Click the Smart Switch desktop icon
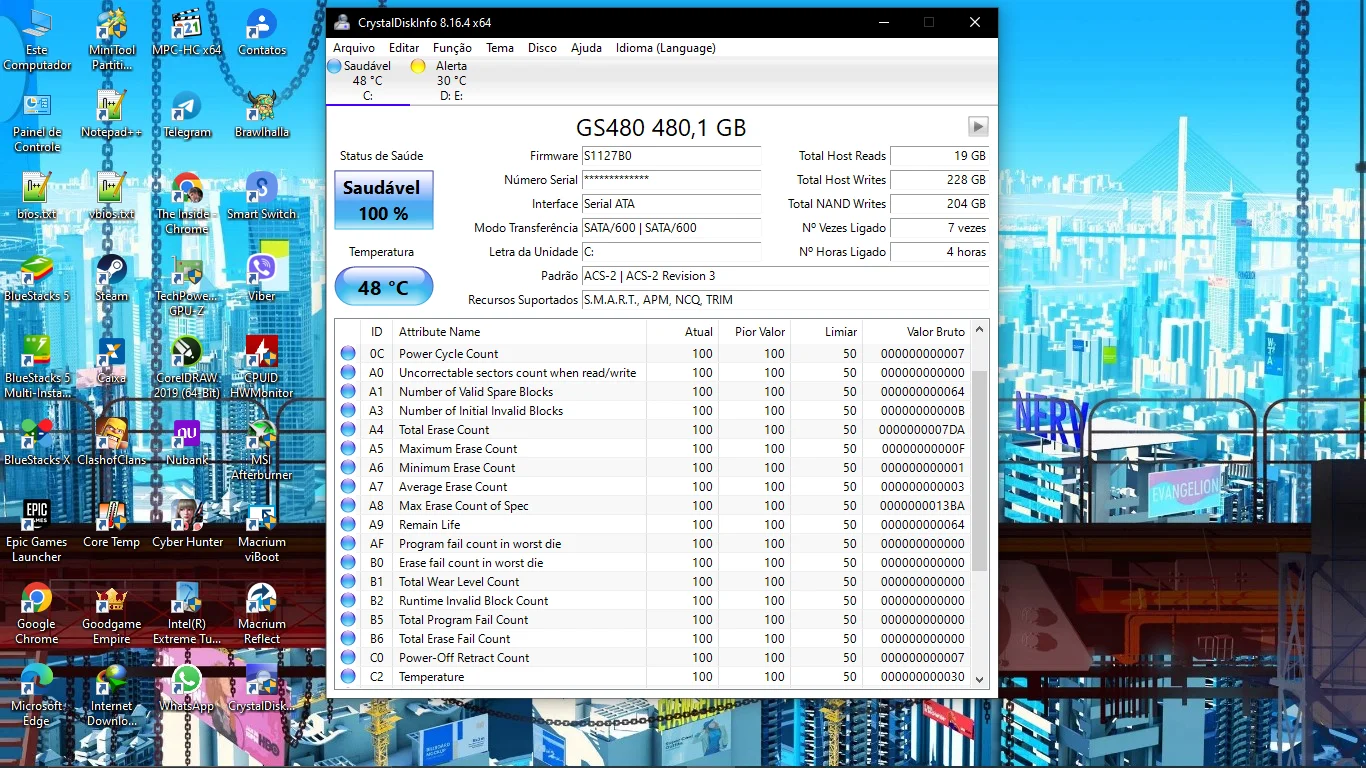 coord(262,196)
